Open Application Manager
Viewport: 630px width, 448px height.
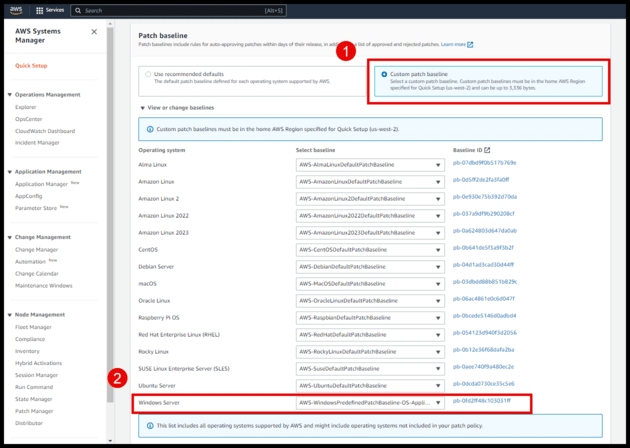point(41,184)
